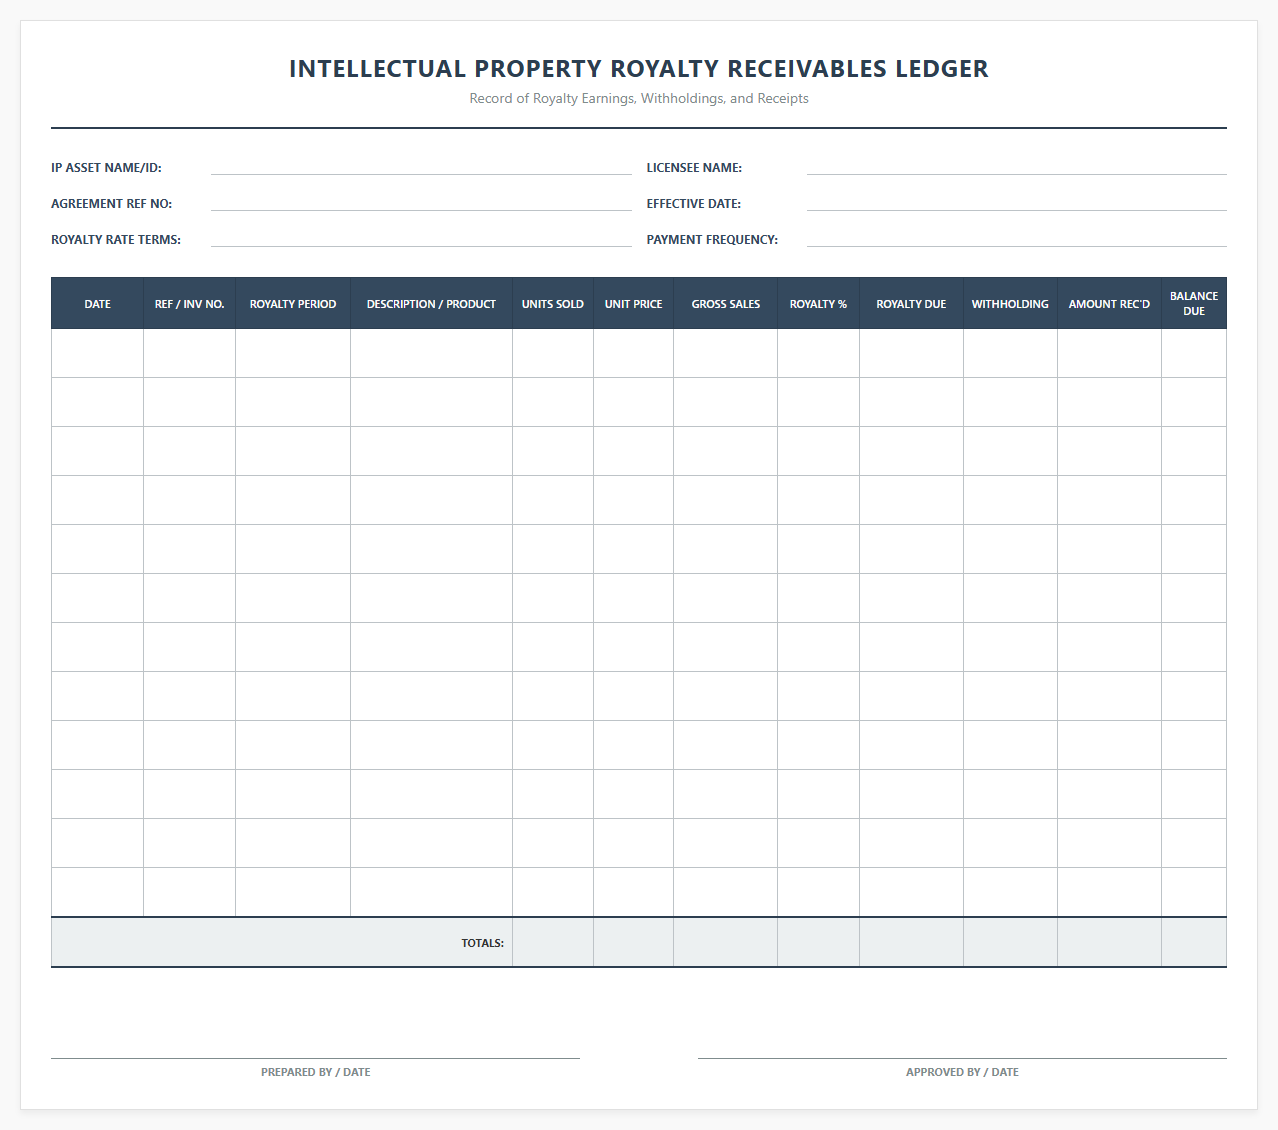Click the 'TOTALS:' label
Viewport: 1278px width, 1130px height.
coord(482,943)
